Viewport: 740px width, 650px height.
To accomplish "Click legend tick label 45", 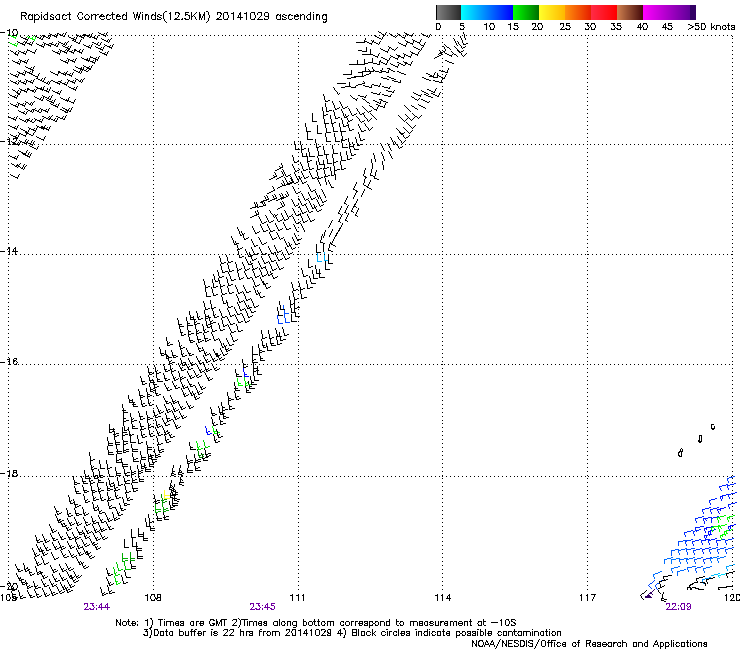I will [667, 27].
